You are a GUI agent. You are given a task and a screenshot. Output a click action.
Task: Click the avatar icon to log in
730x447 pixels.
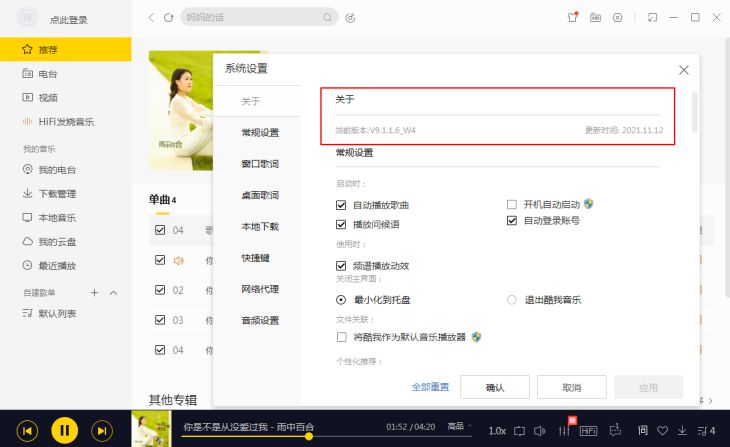pyautogui.click(x=27, y=18)
